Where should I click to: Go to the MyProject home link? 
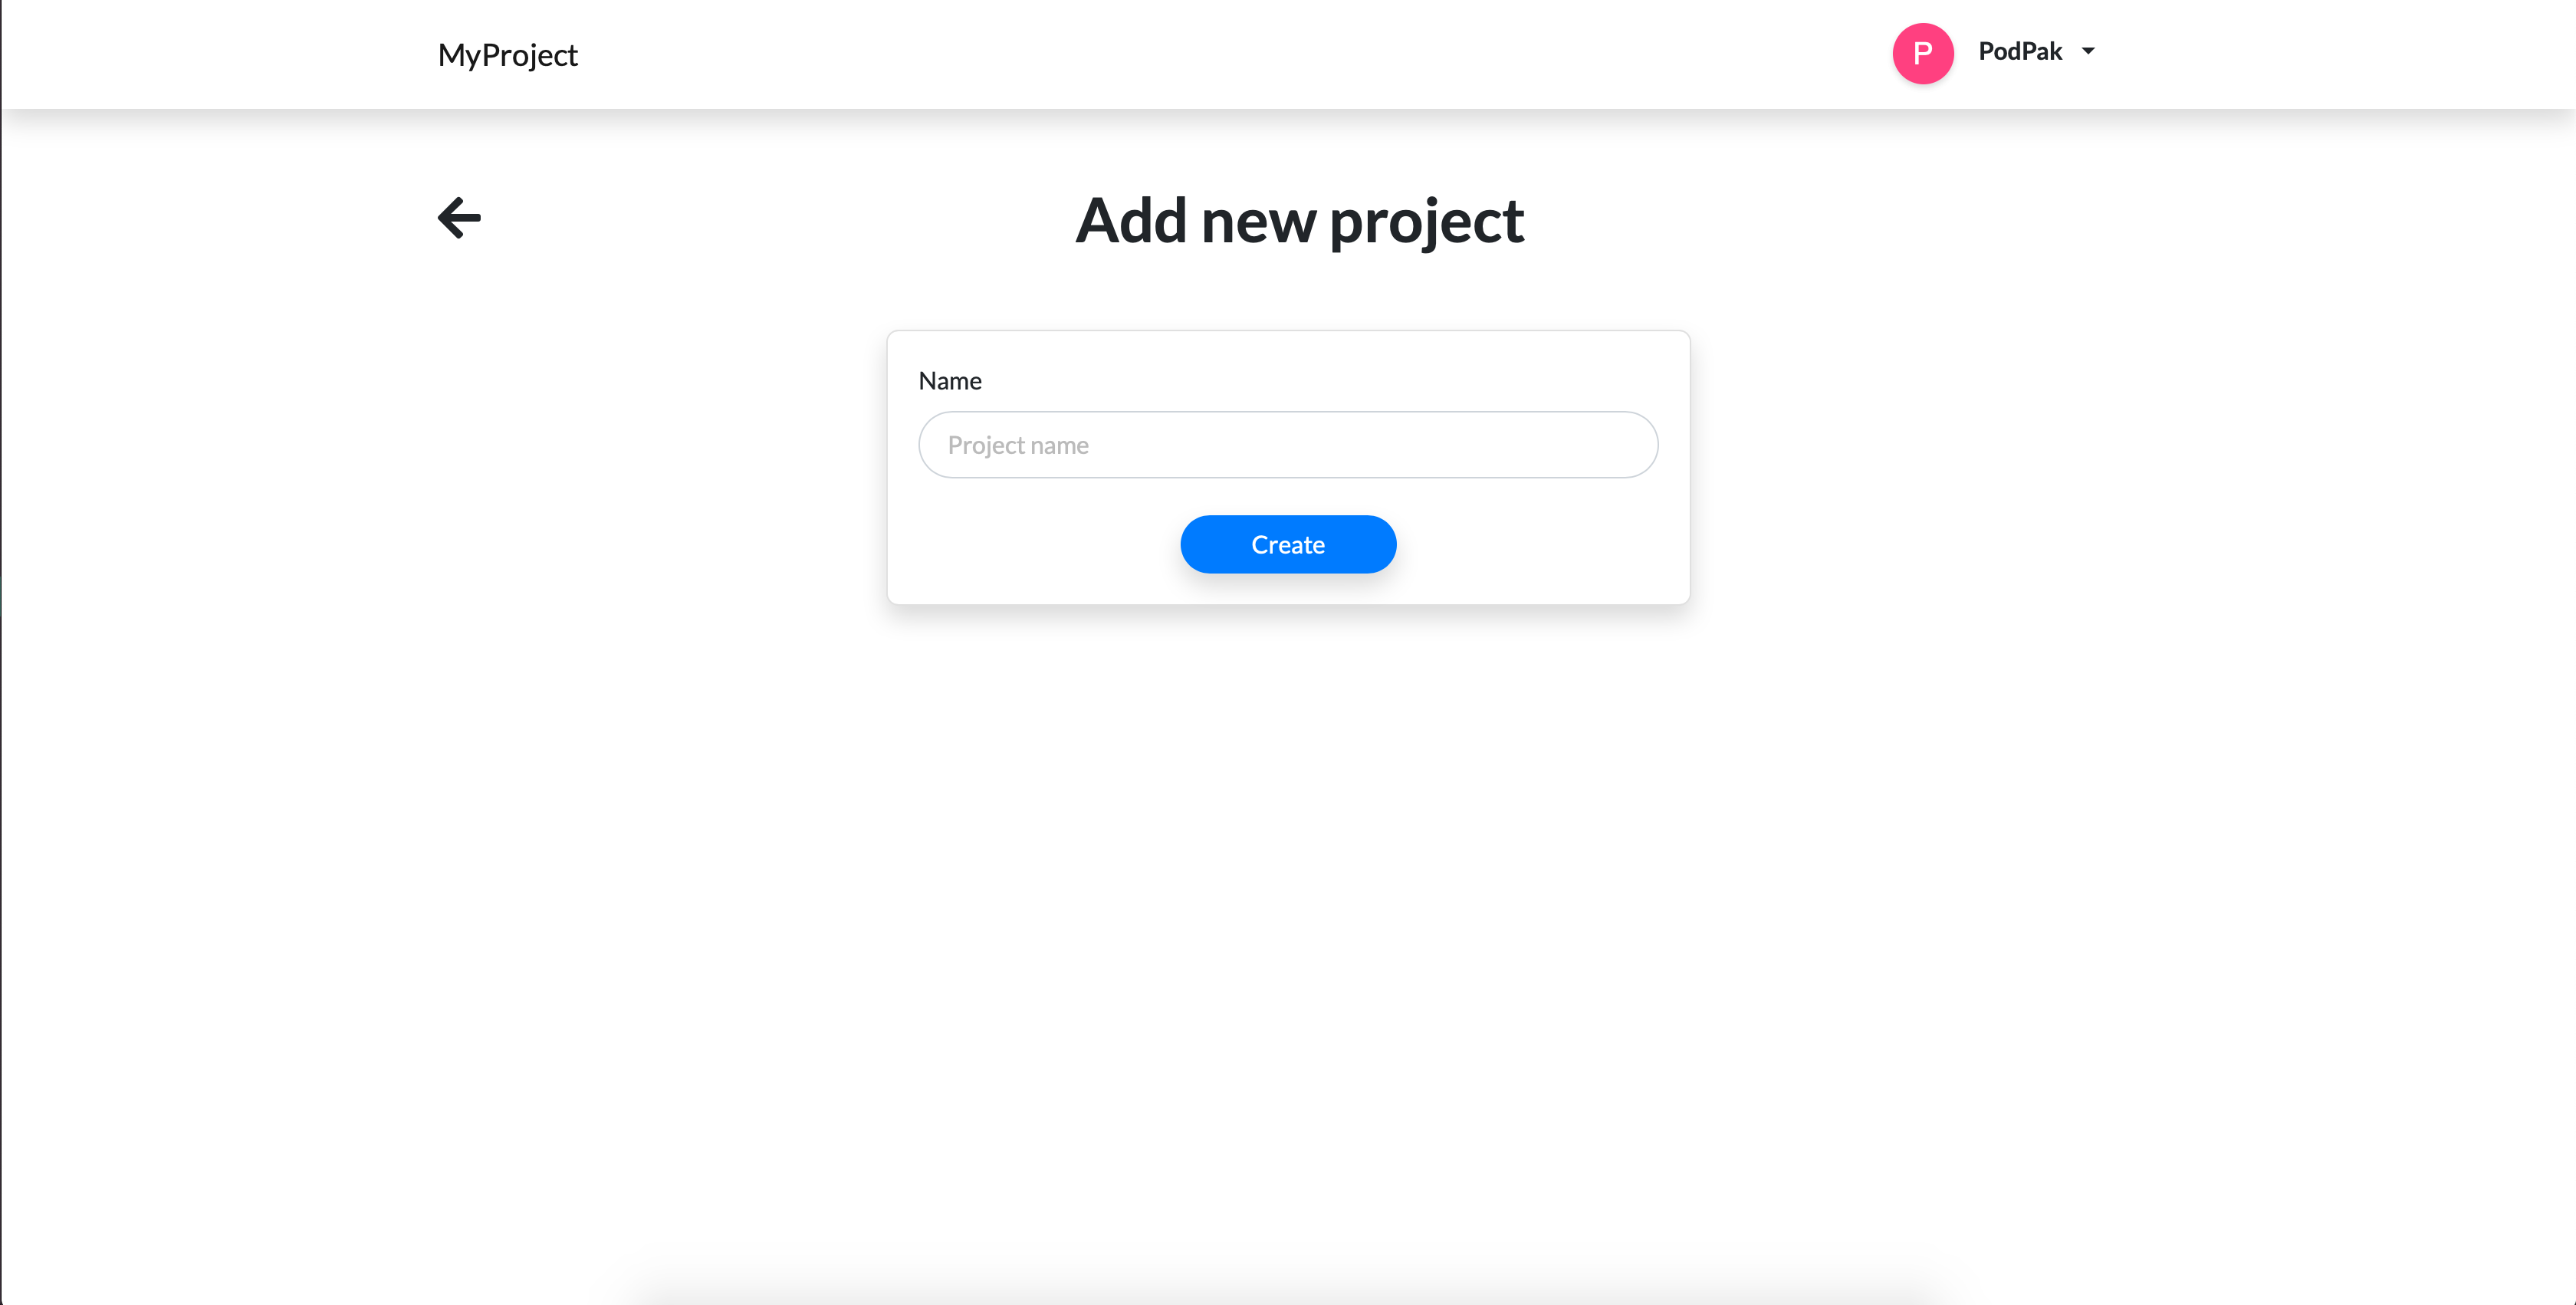coord(507,55)
